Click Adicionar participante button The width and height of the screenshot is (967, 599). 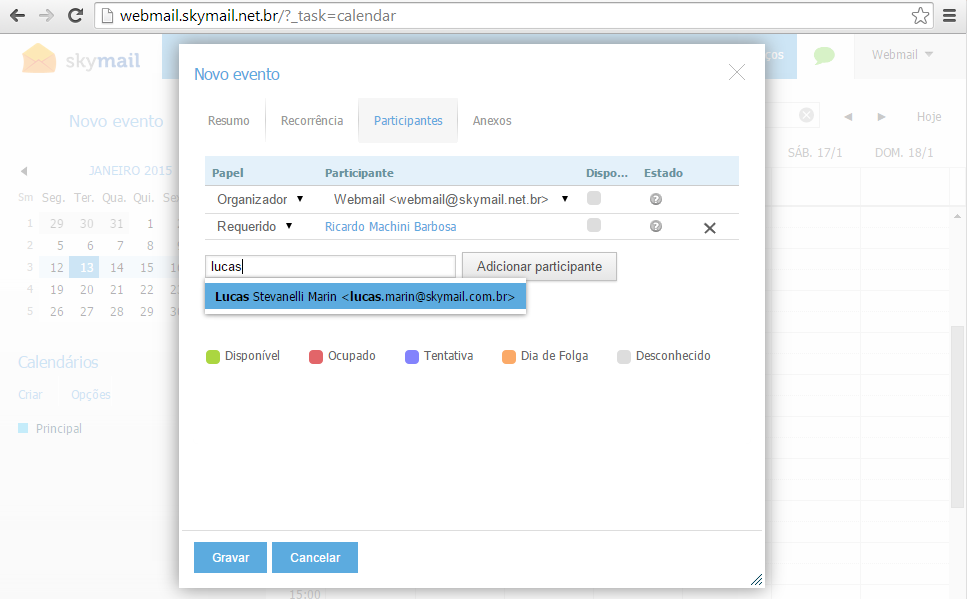pos(539,266)
